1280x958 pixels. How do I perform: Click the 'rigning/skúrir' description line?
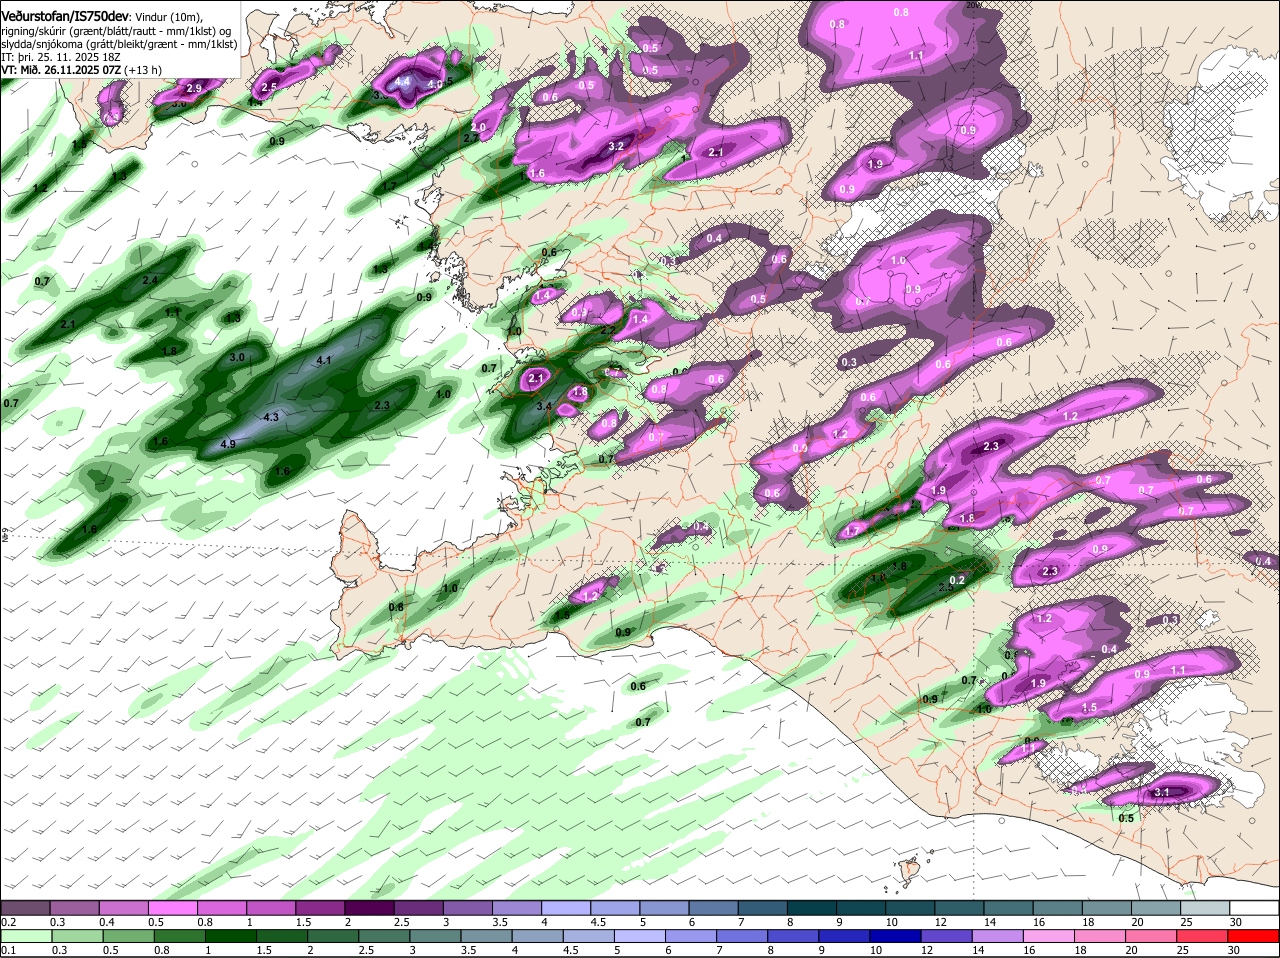pyautogui.click(x=116, y=31)
